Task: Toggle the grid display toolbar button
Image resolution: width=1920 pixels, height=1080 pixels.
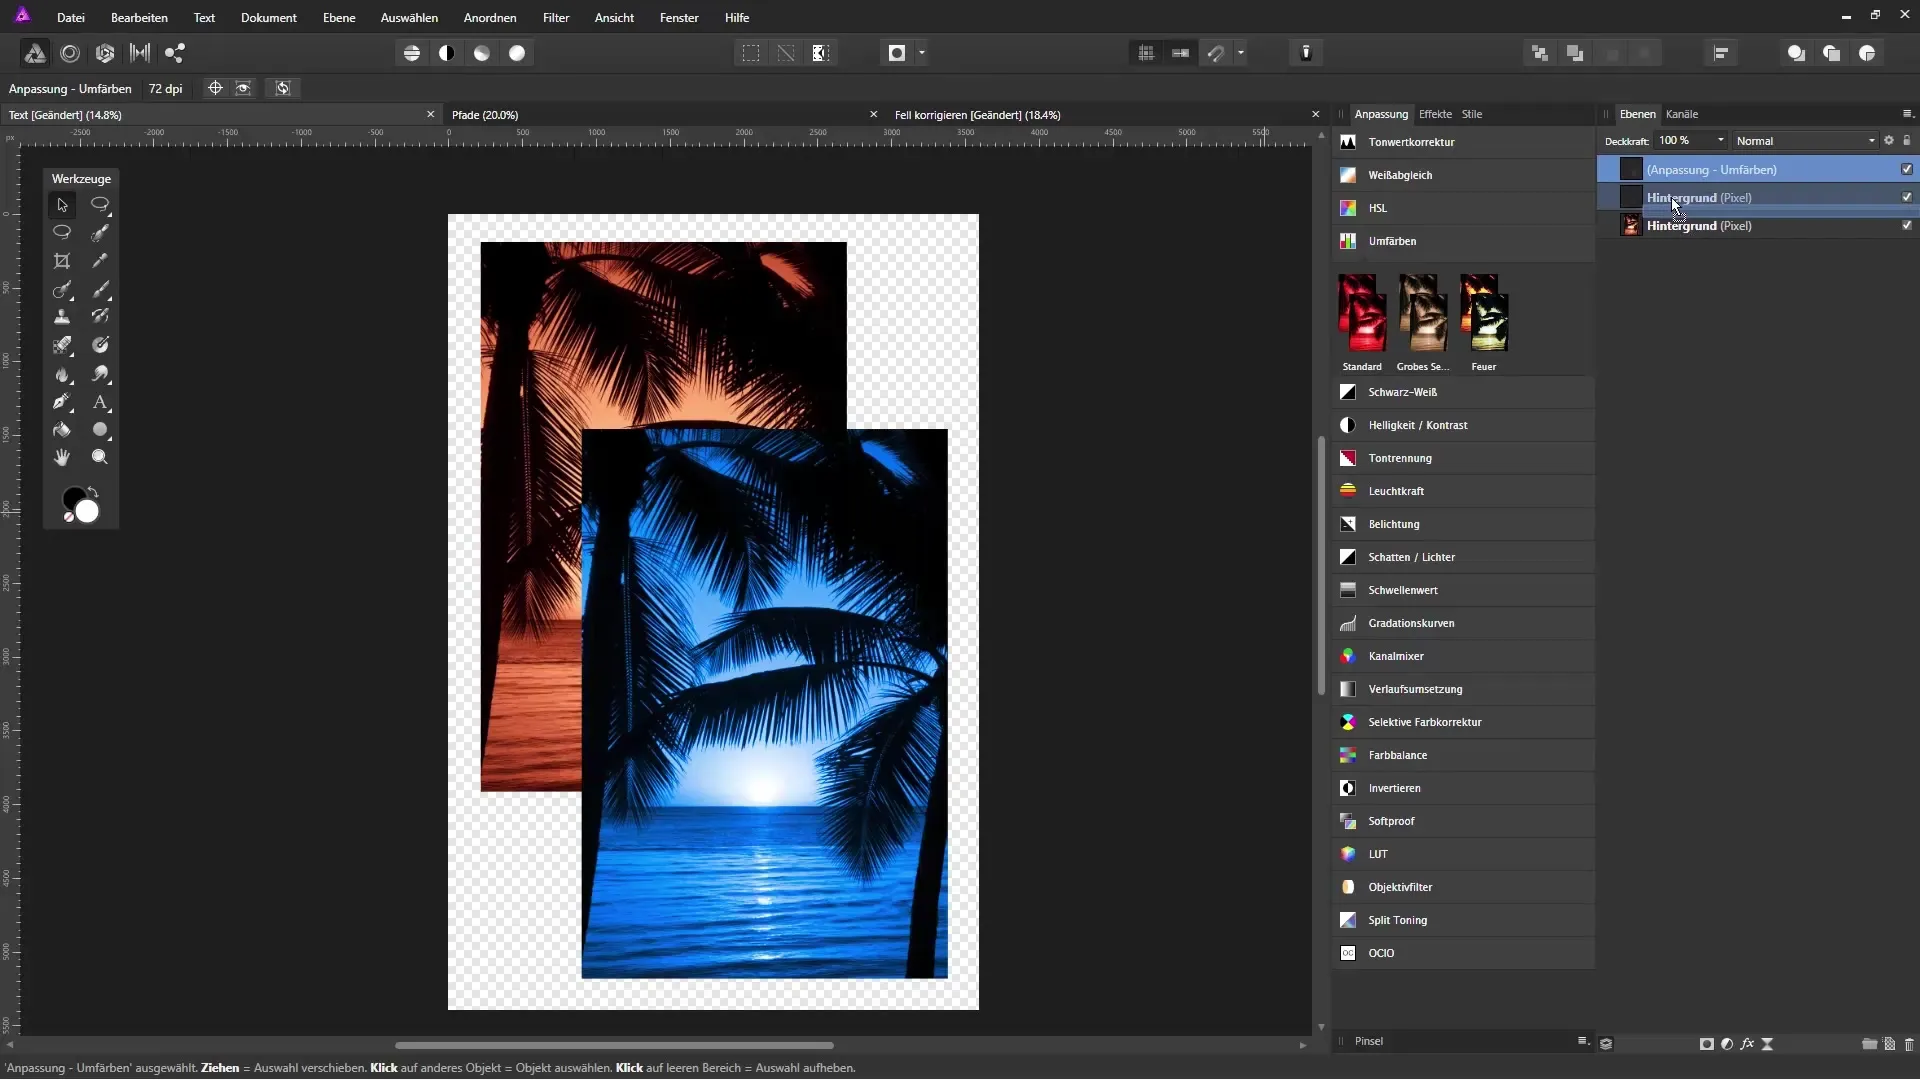Action: coord(1146,53)
